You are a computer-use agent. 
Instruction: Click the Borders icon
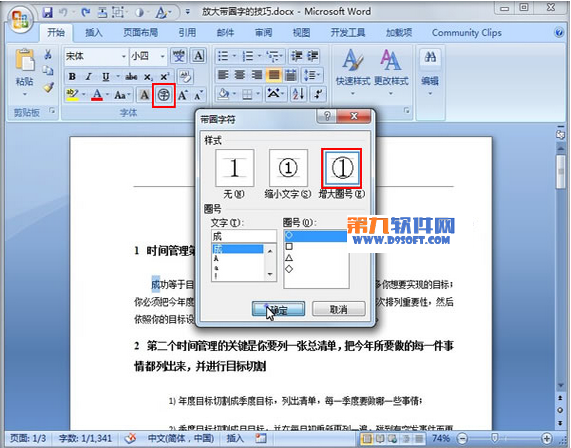click(x=247, y=95)
